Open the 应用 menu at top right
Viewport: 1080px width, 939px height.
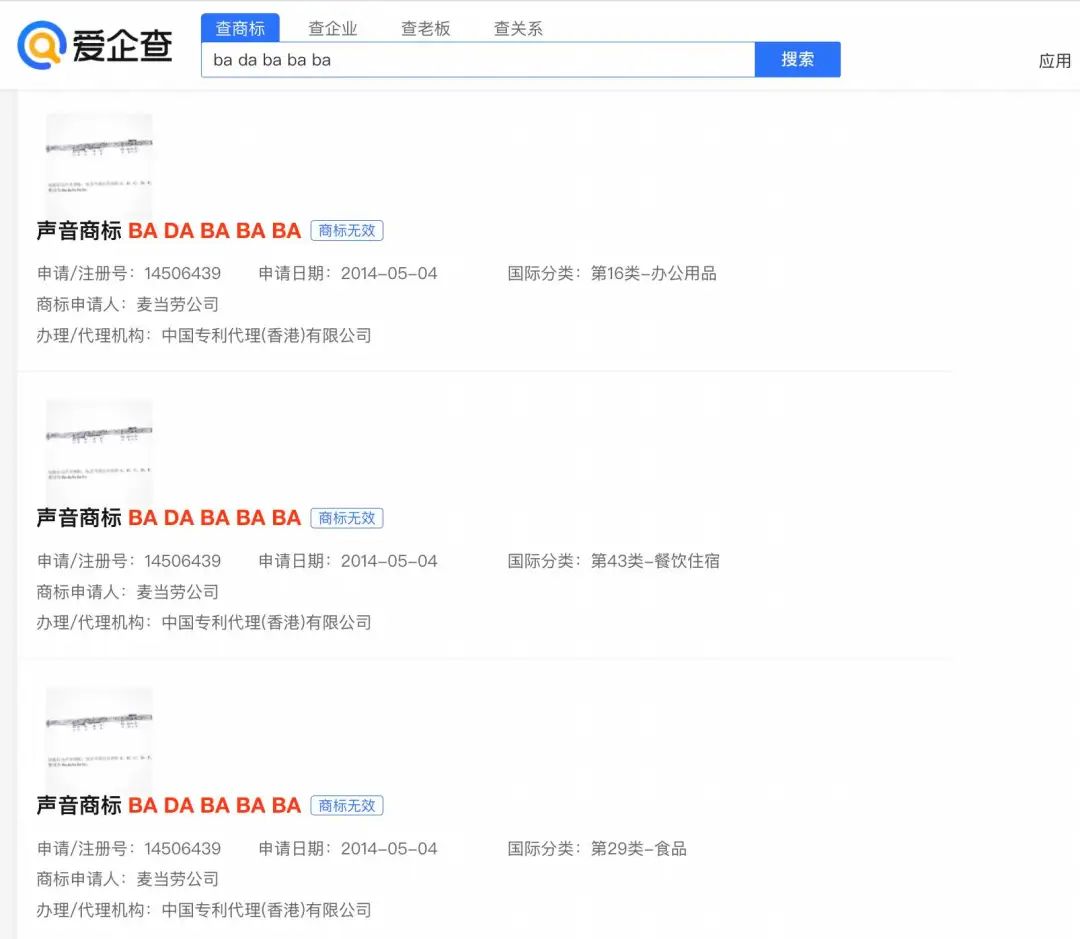1055,61
